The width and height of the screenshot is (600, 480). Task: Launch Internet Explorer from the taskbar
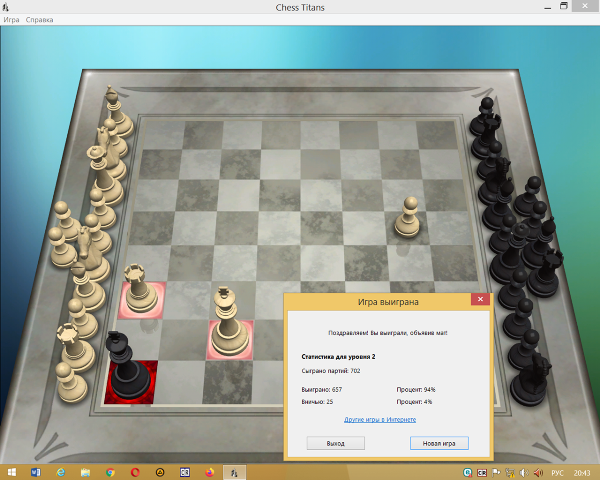pos(61,471)
